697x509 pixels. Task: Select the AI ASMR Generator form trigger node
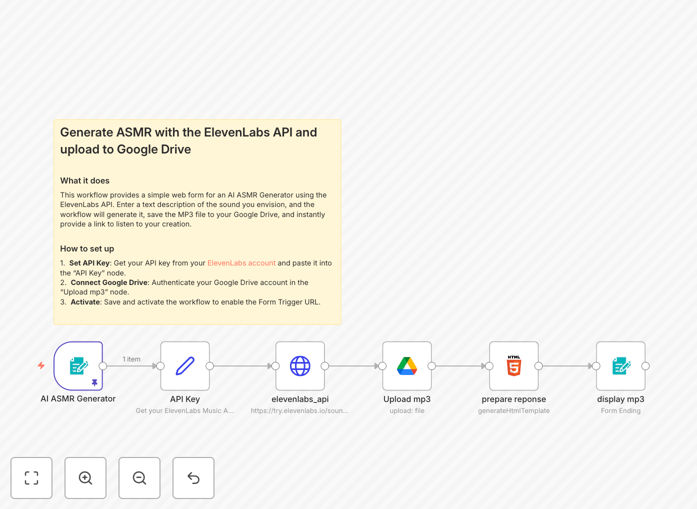[78, 366]
